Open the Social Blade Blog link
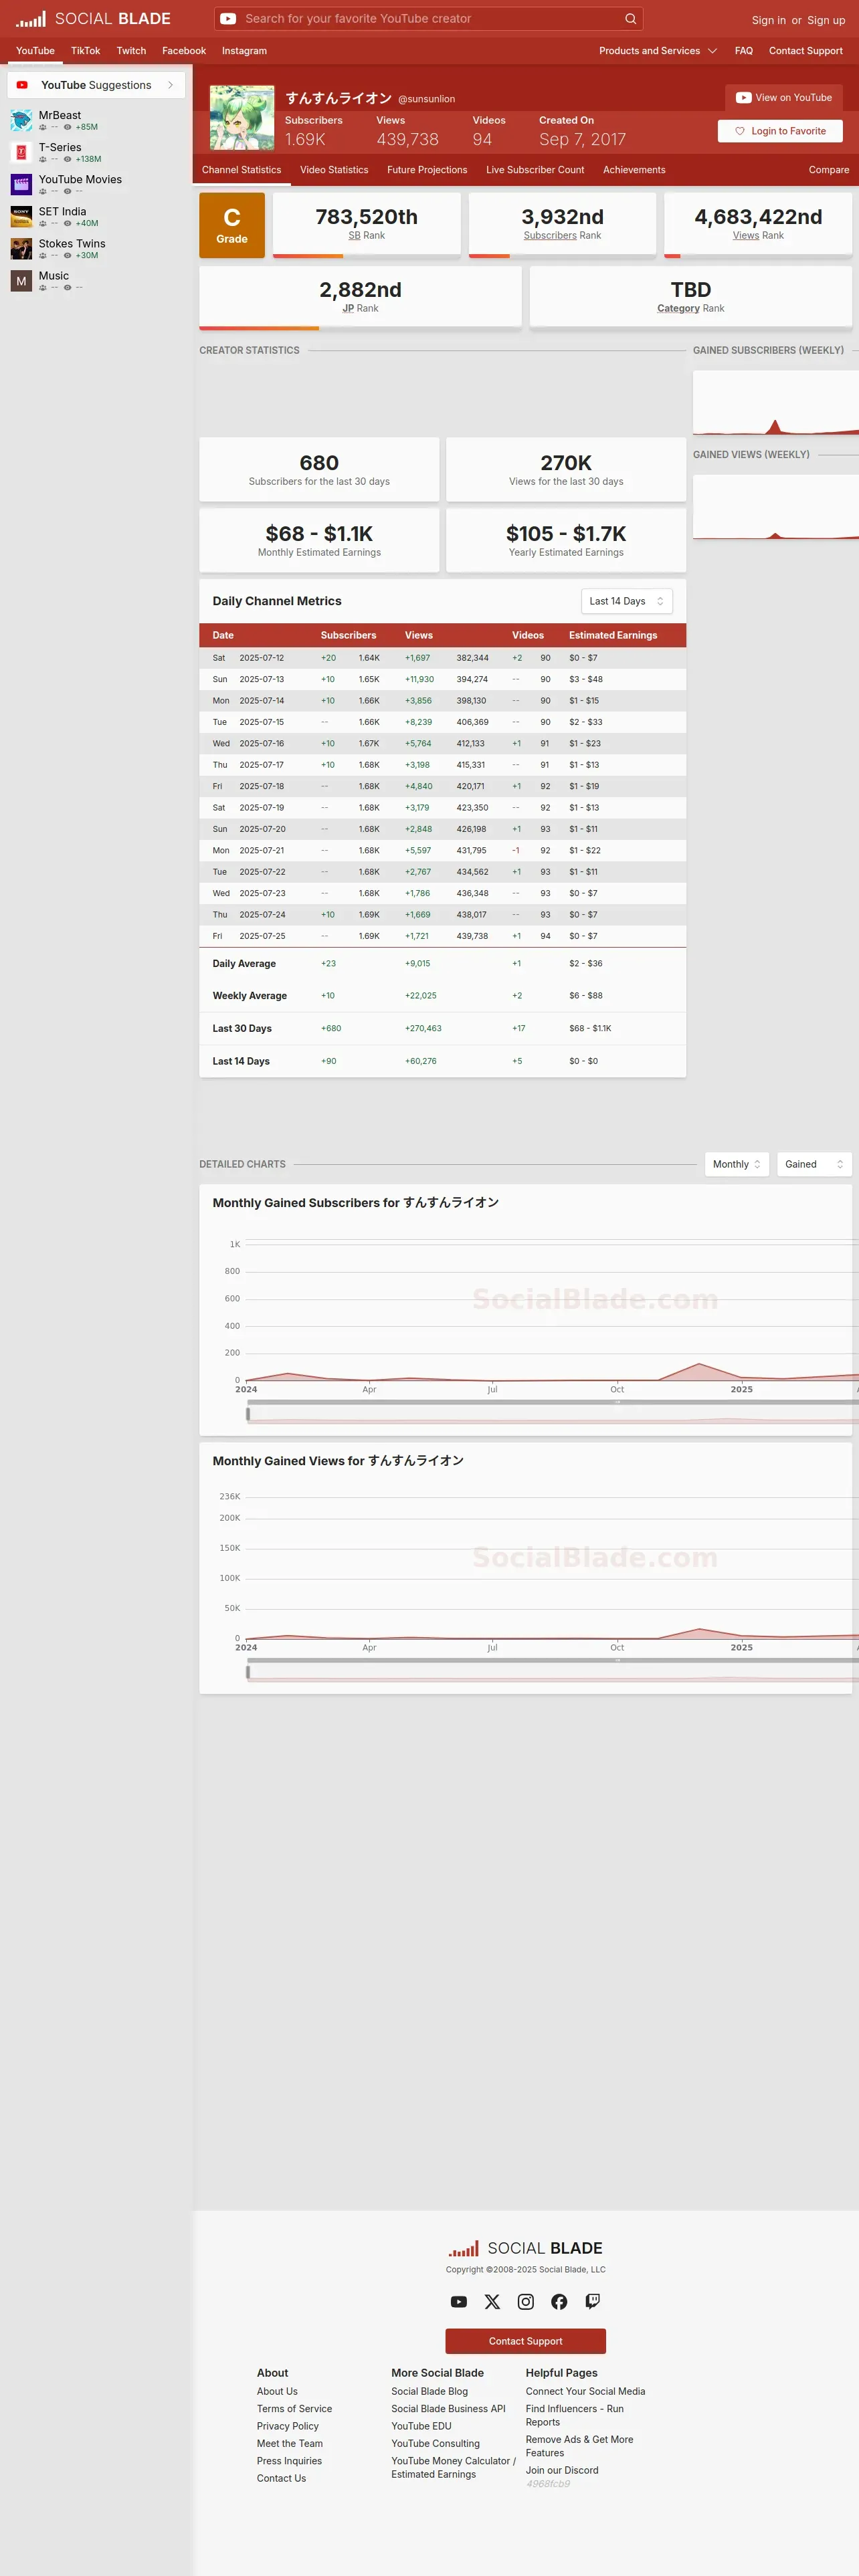This screenshot has width=859, height=2576. point(429,2392)
